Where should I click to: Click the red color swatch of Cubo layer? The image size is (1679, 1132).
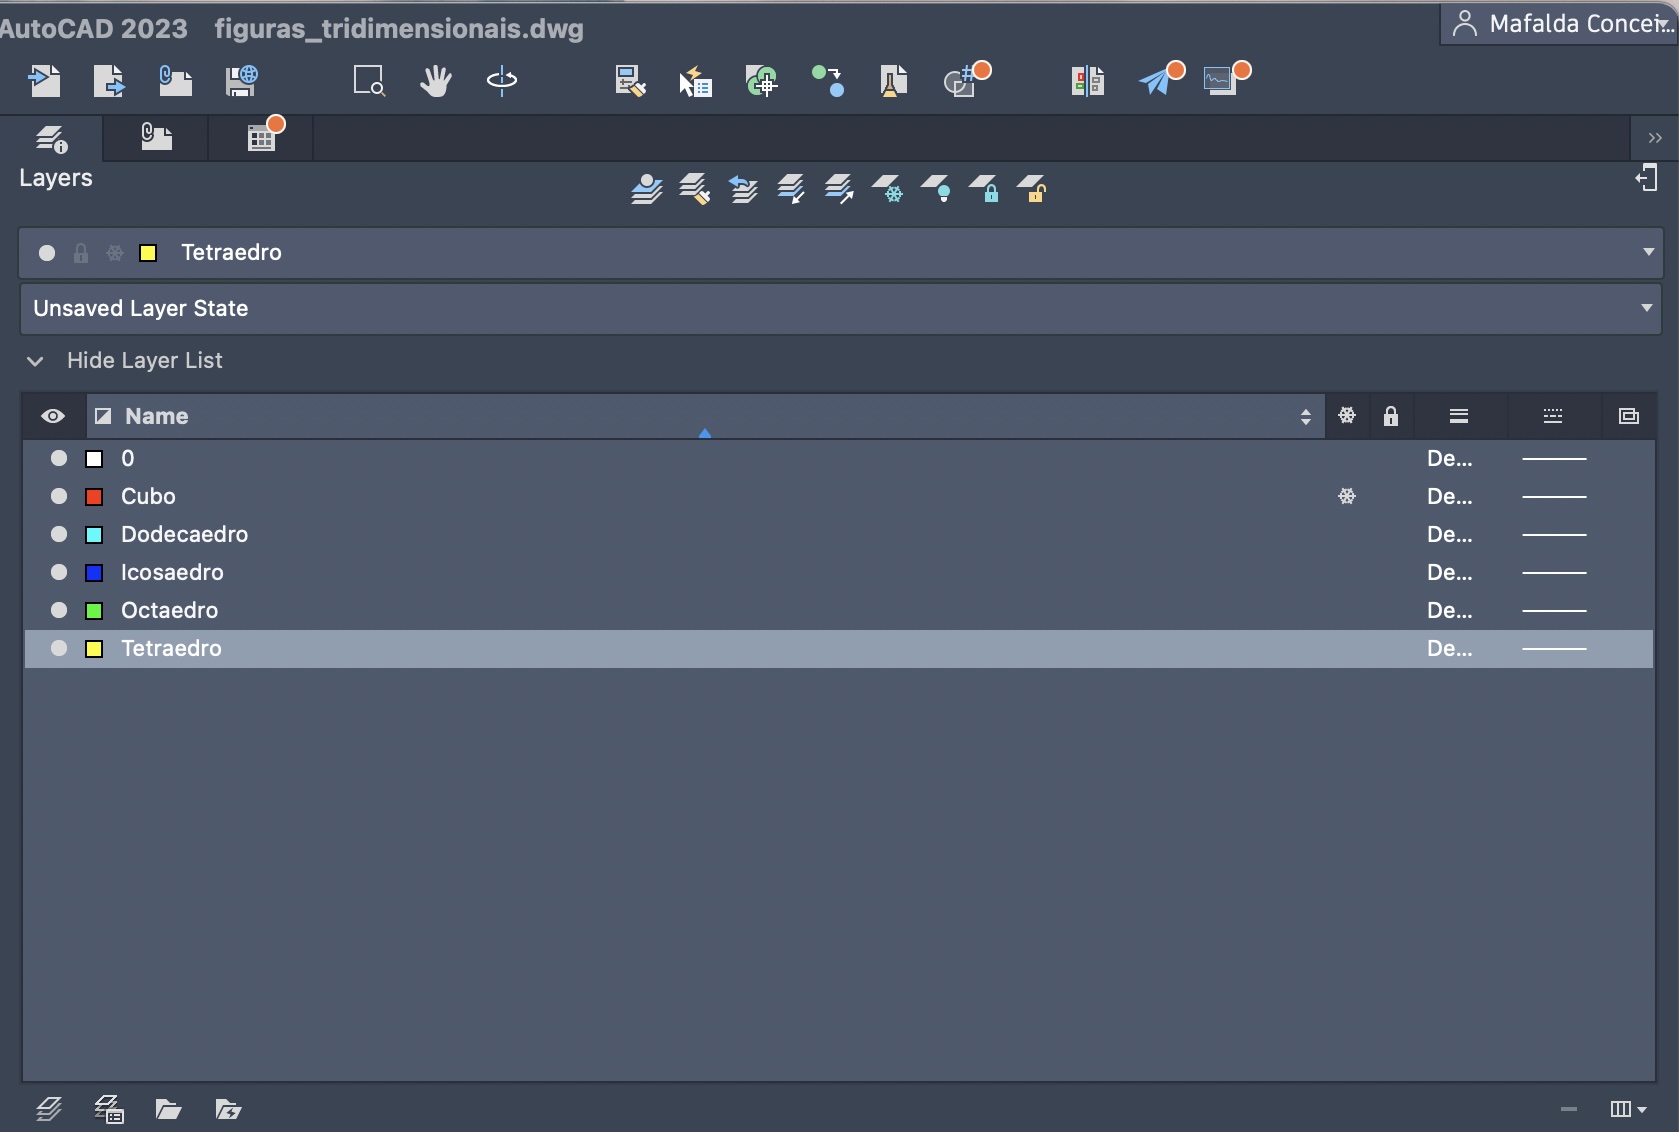[94, 497]
